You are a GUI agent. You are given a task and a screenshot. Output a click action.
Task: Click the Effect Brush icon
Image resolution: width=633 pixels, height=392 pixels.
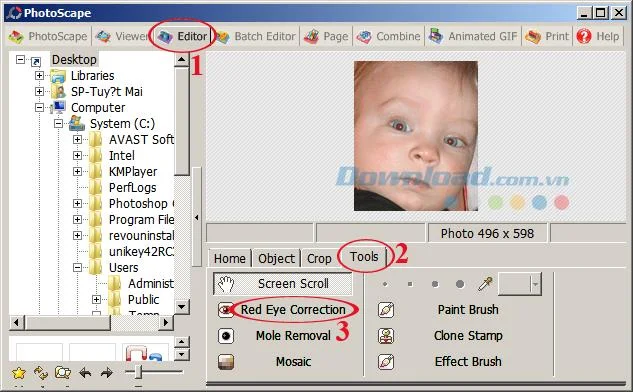pos(386,362)
